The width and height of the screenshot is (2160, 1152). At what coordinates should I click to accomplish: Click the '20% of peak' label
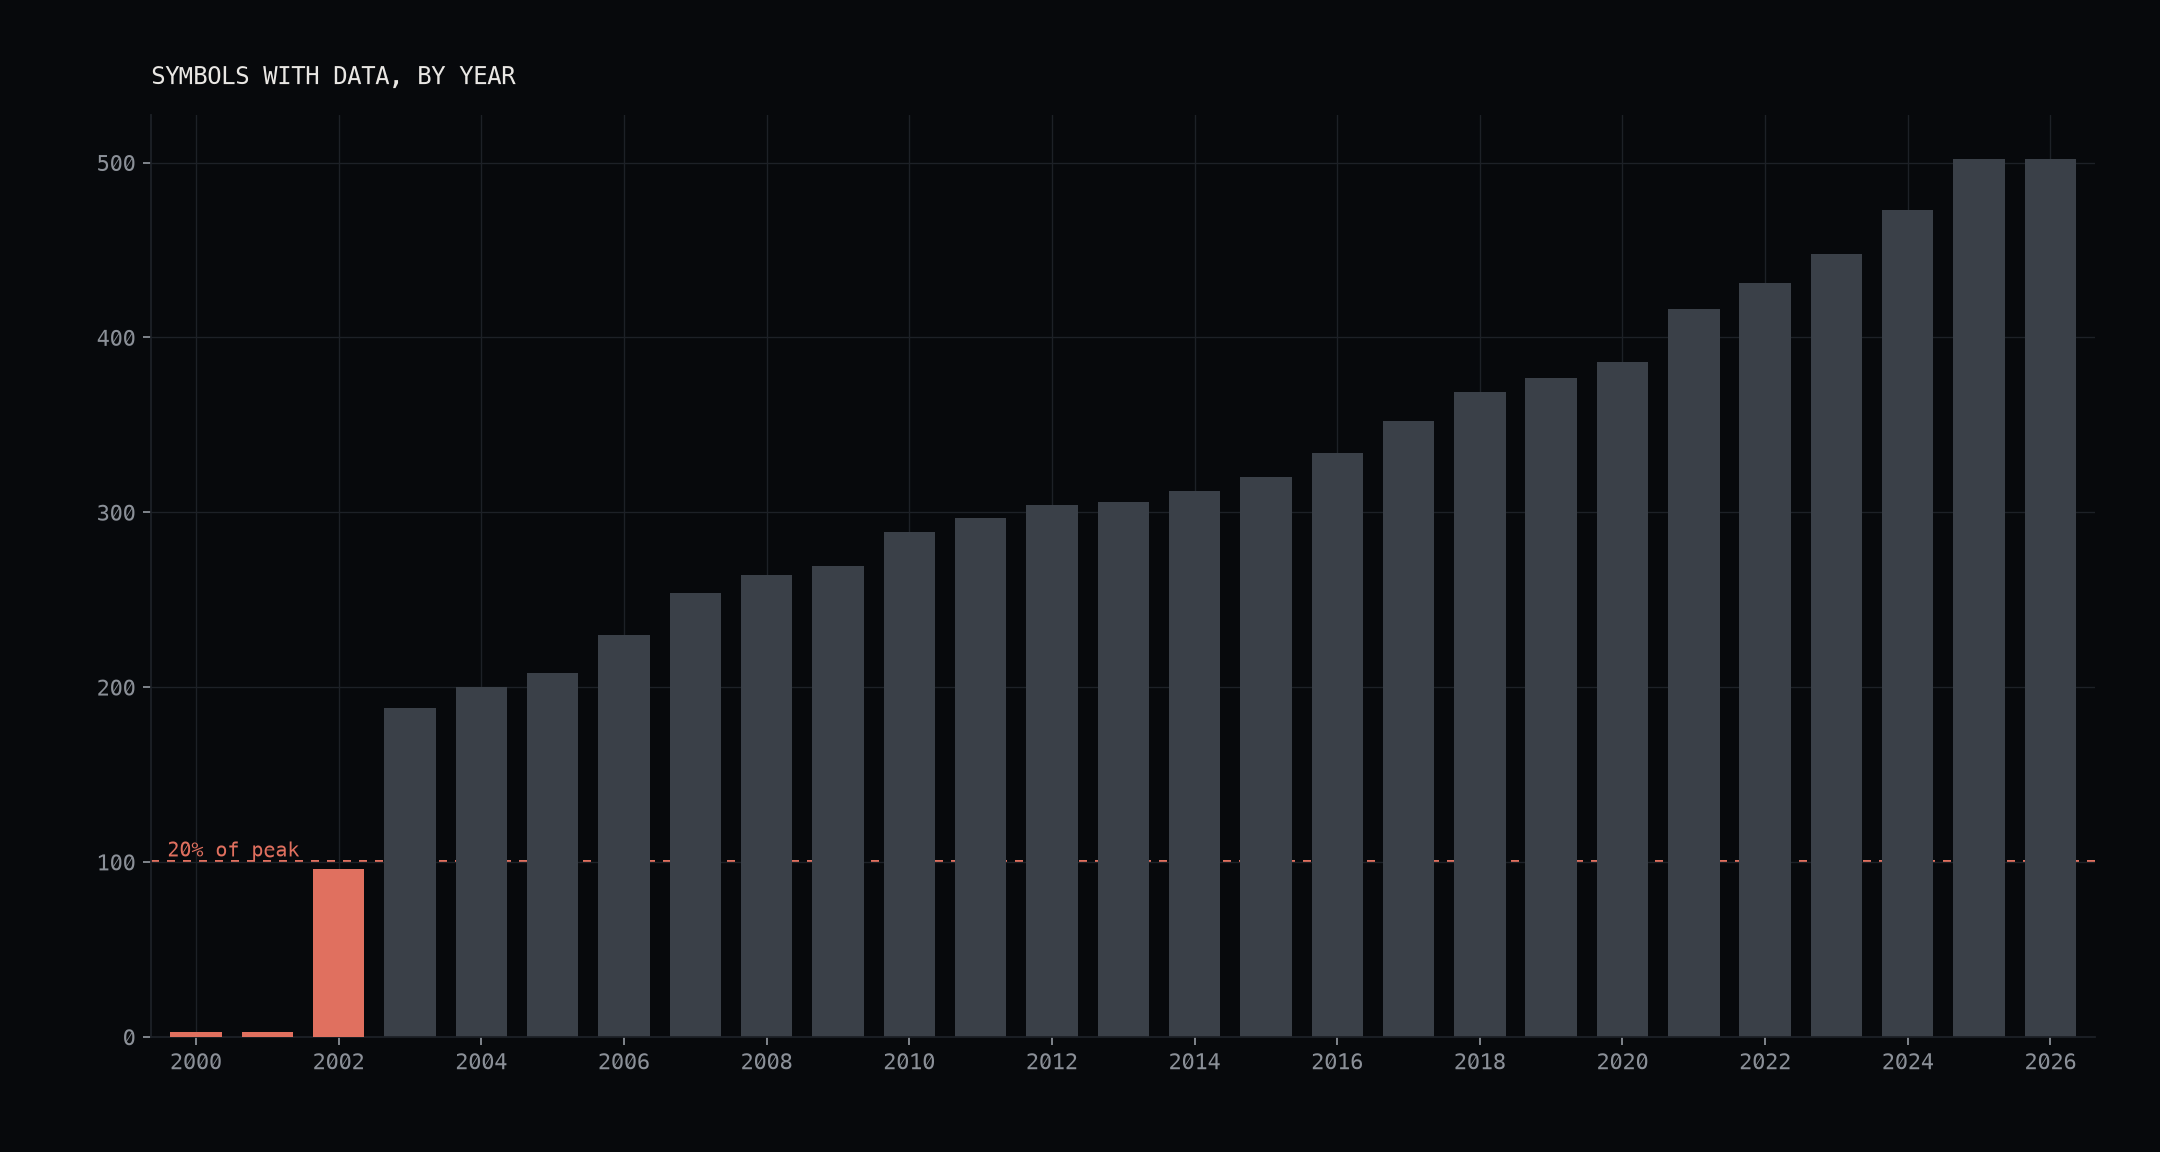coord(233,850)
